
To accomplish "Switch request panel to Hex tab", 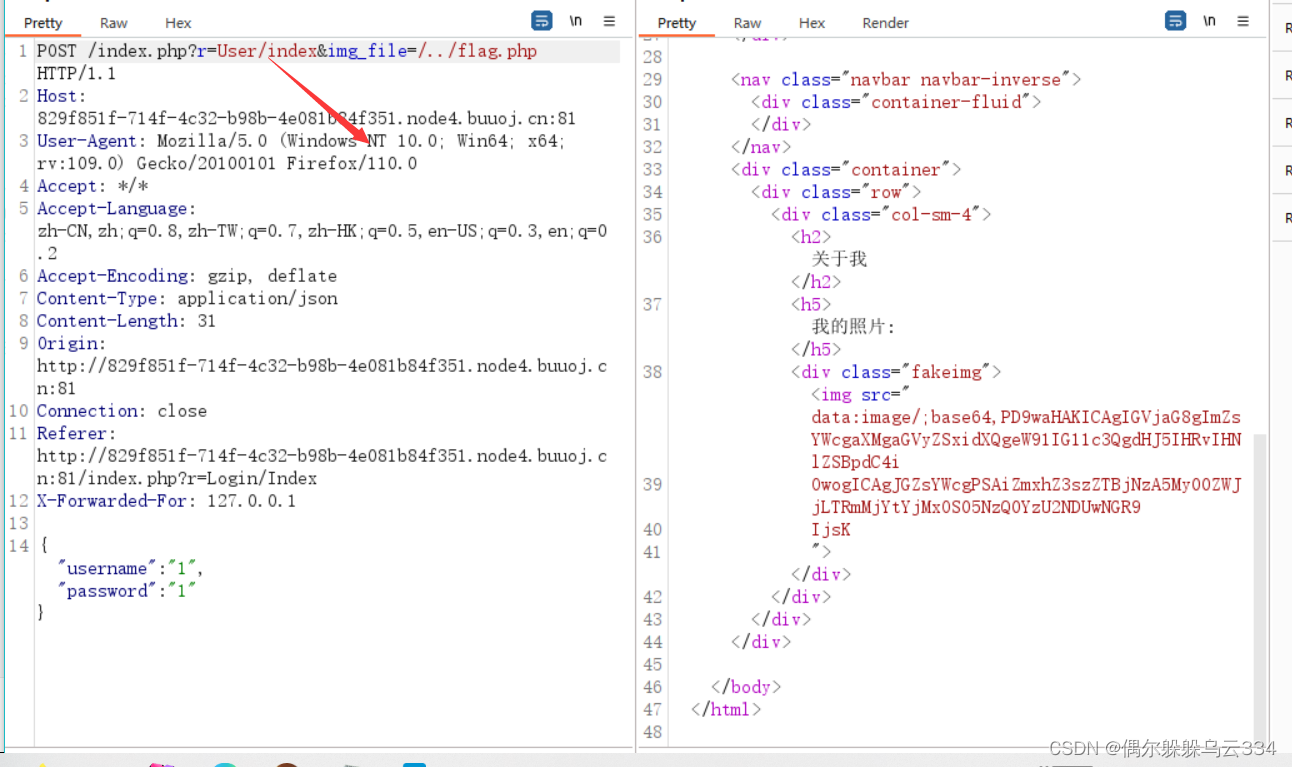I will 178,22.
